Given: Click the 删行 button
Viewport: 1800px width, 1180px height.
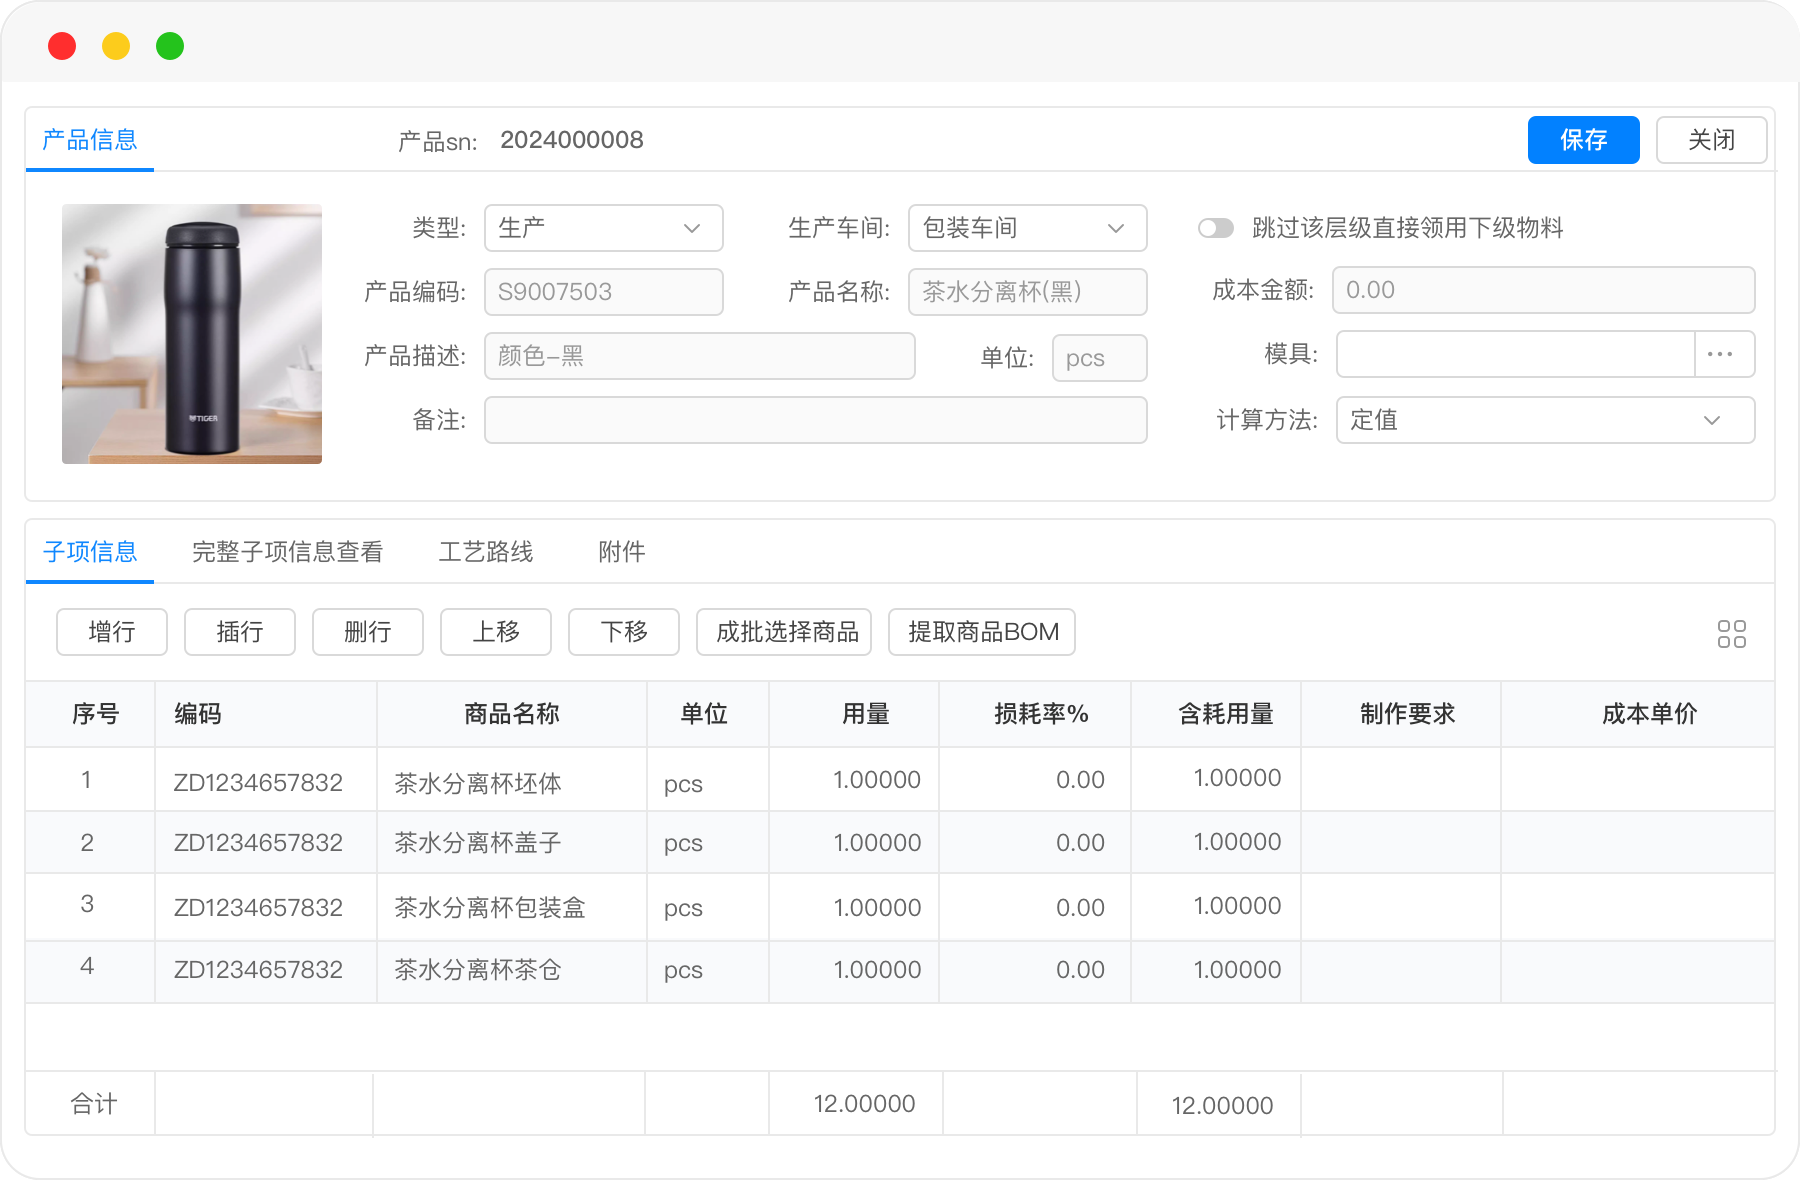Looking at the screenshot, I should [368, 632].
